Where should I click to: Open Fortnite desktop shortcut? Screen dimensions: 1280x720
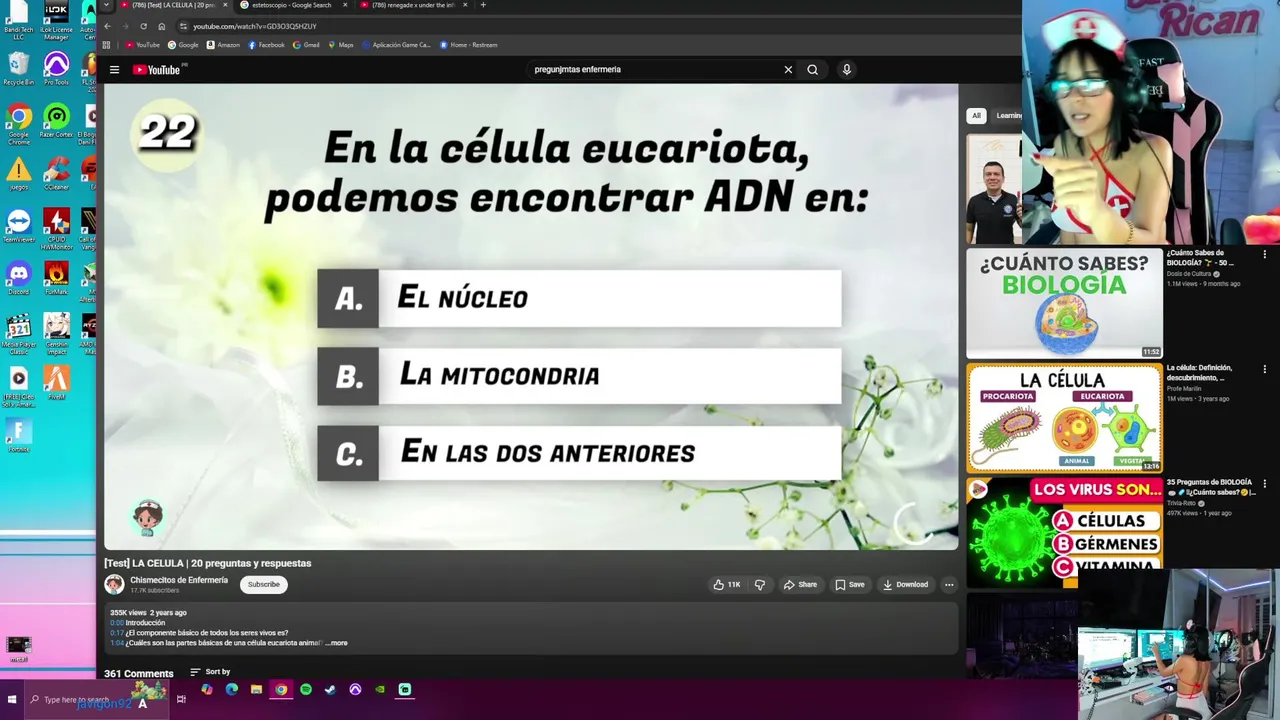(x=19, y=435)
